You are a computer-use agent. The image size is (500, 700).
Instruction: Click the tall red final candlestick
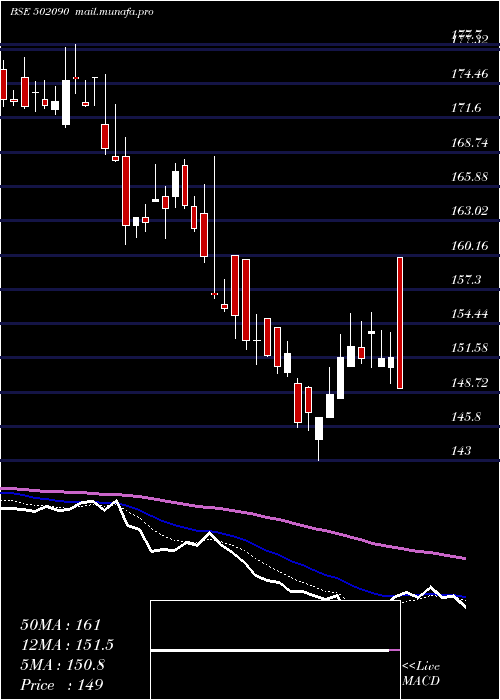pyautogui.click(x=400, y=323)
